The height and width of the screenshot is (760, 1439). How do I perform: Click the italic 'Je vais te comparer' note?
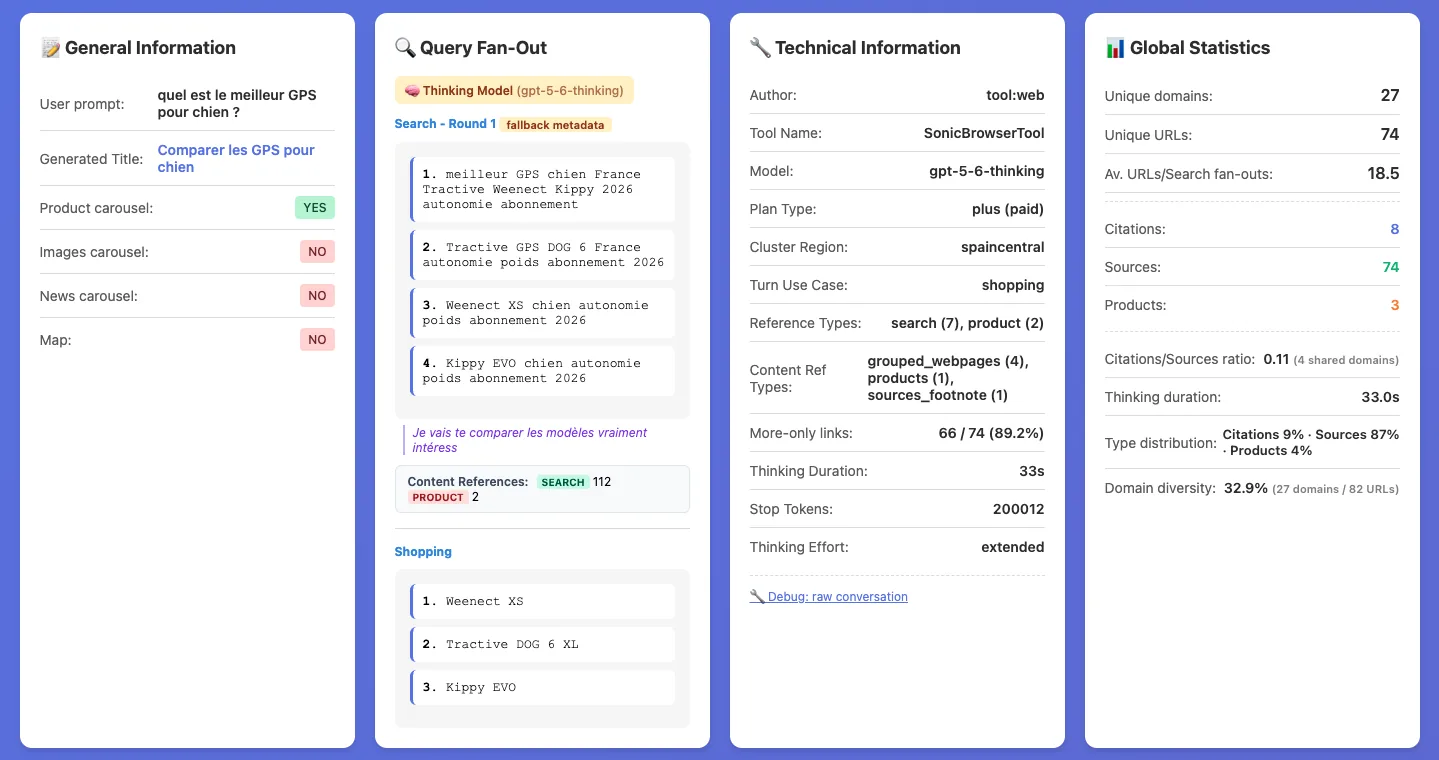pyautogui.click(x=530, y=440)
